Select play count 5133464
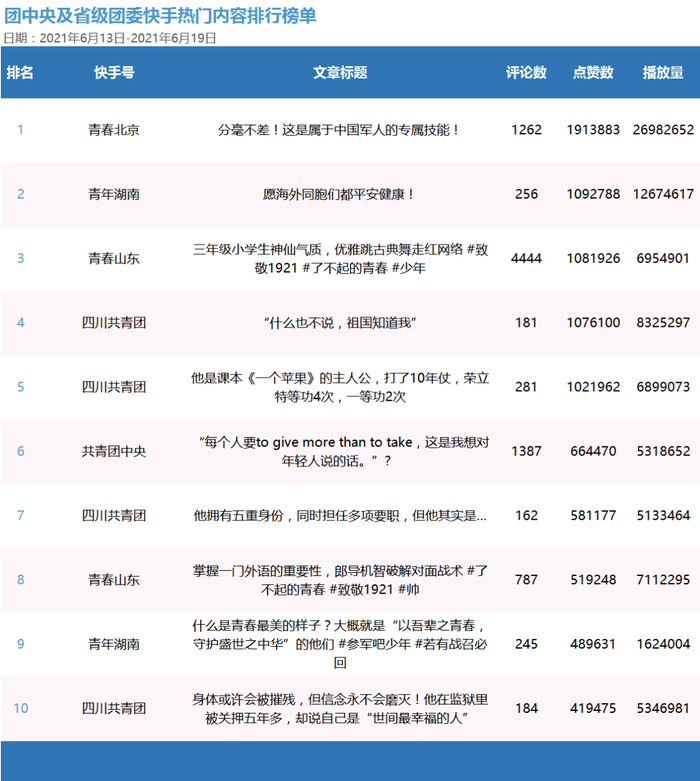This screenshot has height=781, width=700. tap(663, 516)
